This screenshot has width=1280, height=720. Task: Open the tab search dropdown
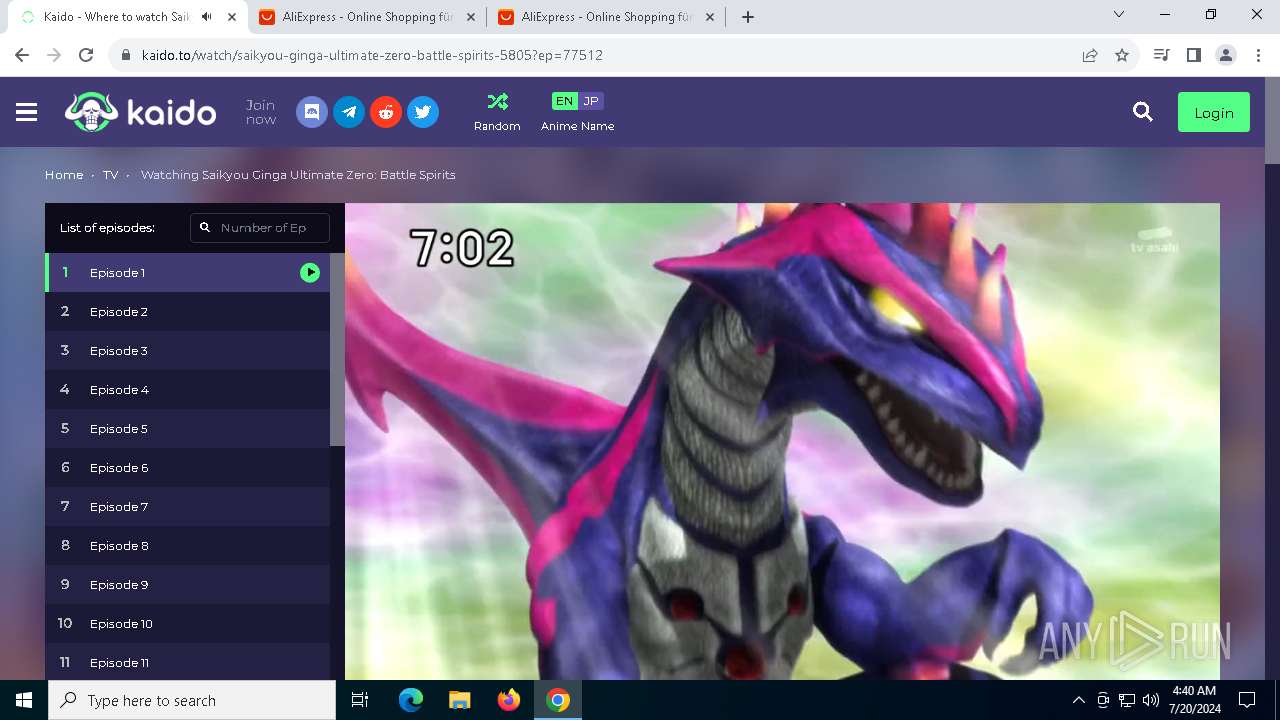[x=1119, y=15]
